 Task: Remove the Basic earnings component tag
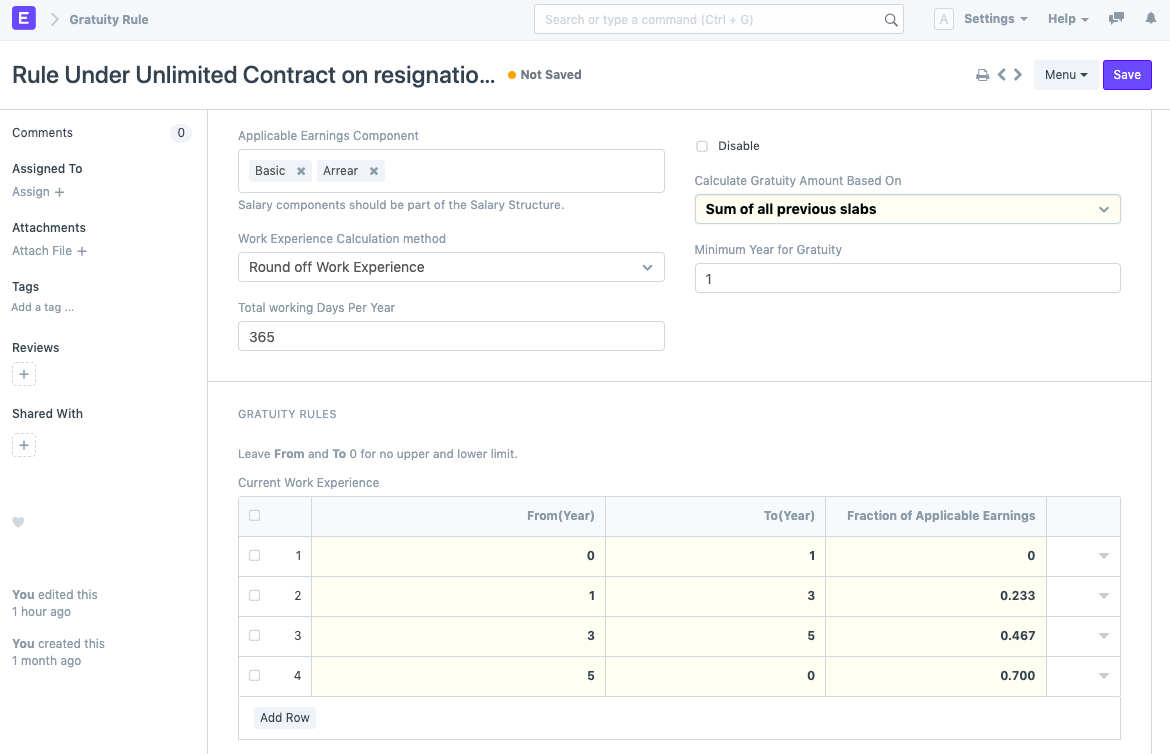tap(301, 171)
